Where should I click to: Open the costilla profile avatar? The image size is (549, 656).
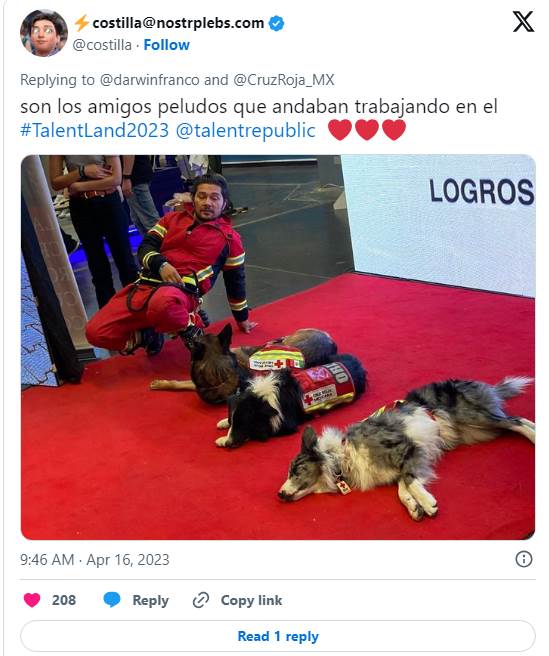click(44, 33)
